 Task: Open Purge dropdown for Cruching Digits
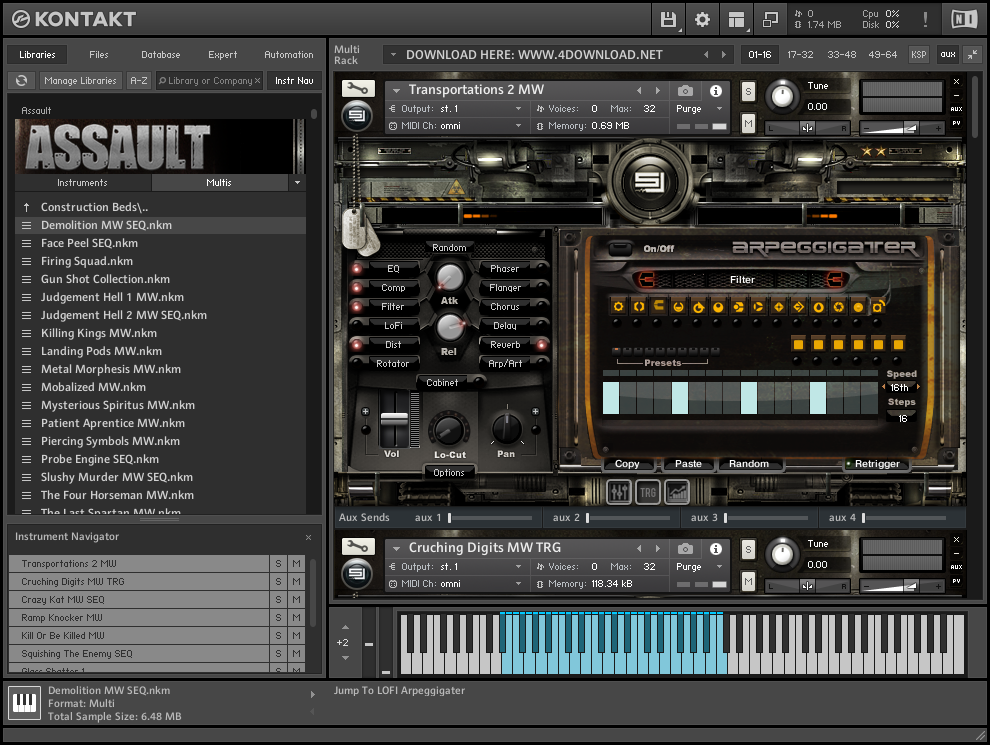point(719,566)
